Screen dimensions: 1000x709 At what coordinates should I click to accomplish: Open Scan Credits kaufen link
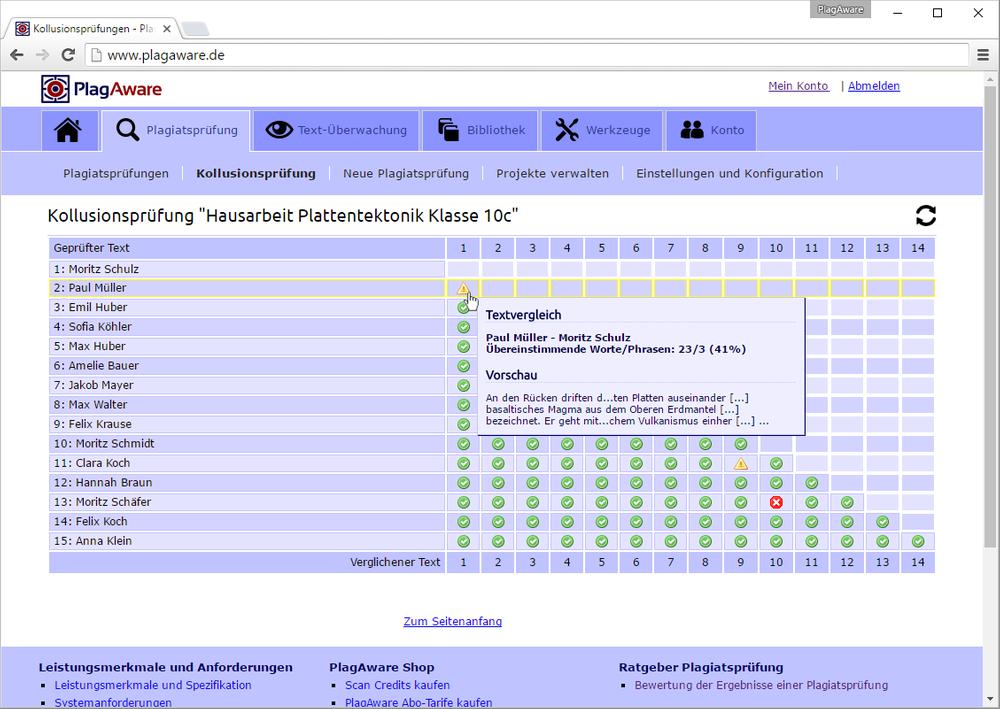(397, 685)
